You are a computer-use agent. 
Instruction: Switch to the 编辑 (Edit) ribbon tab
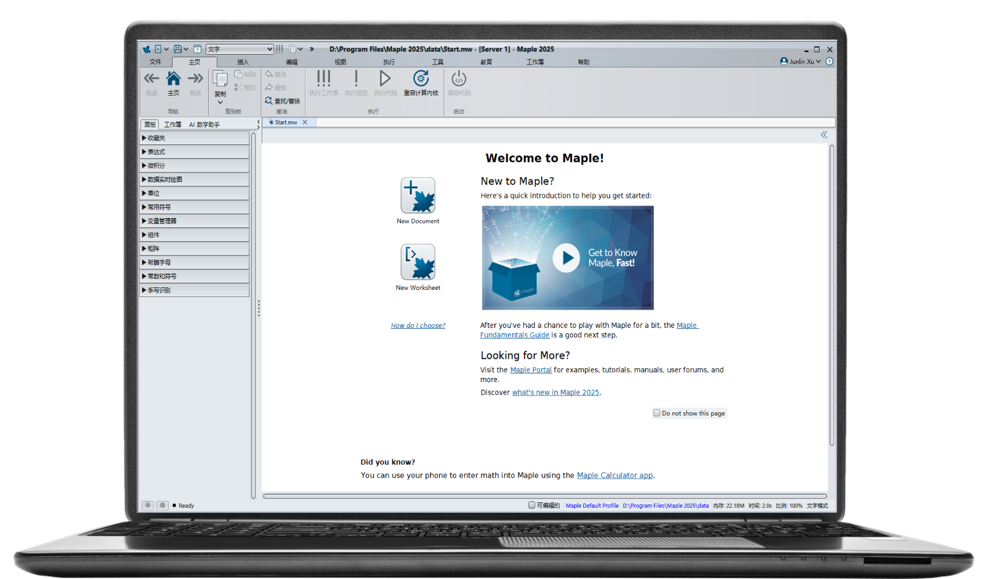[x=292, y=62]
